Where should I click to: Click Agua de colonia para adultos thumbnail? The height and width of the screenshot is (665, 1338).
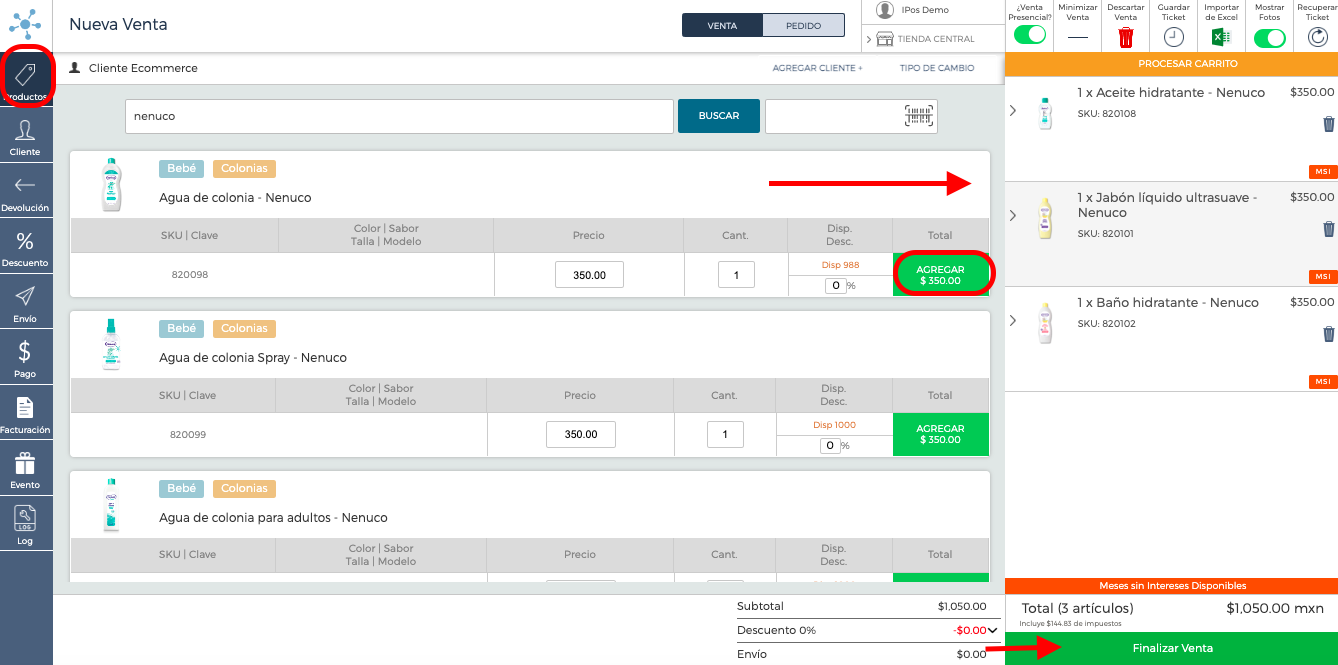coord(111,504)
